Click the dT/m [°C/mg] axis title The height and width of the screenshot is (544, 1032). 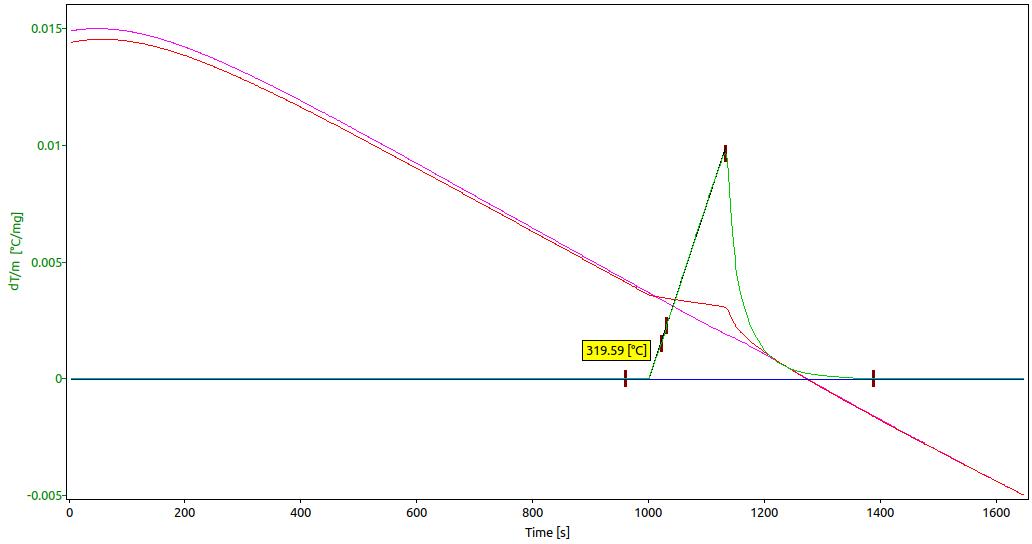point(16,259)
